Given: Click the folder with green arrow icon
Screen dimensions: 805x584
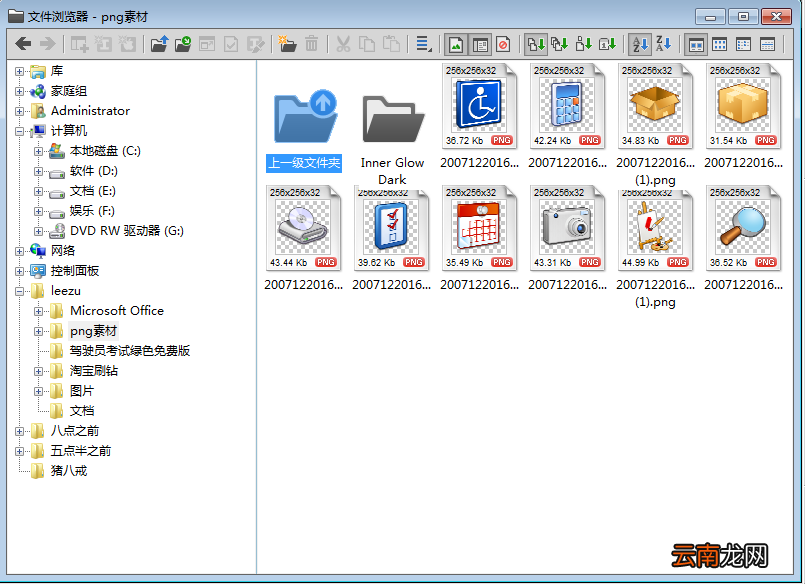Looking at the screenshot, I should (x=183, y=44).
